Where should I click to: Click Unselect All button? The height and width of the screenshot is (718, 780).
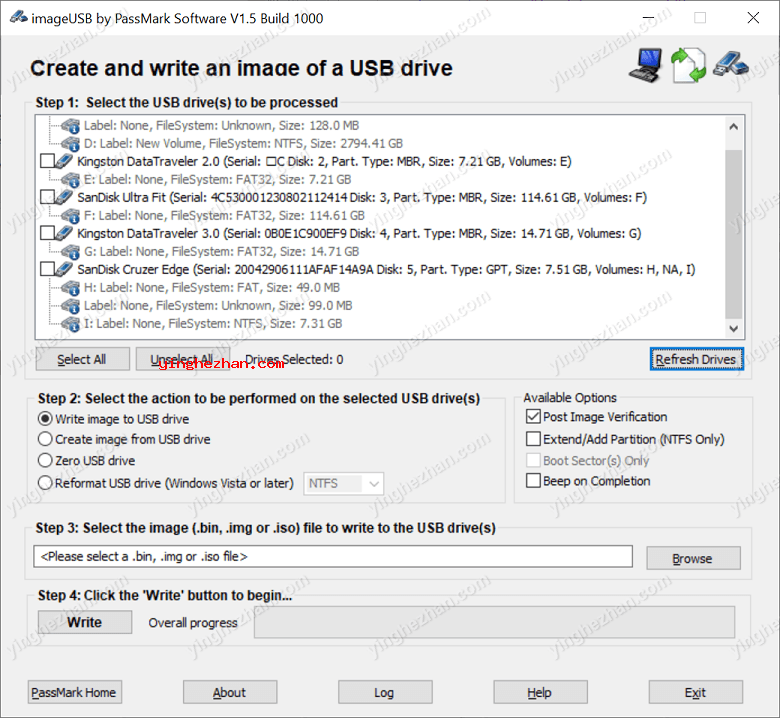(183, 359)
